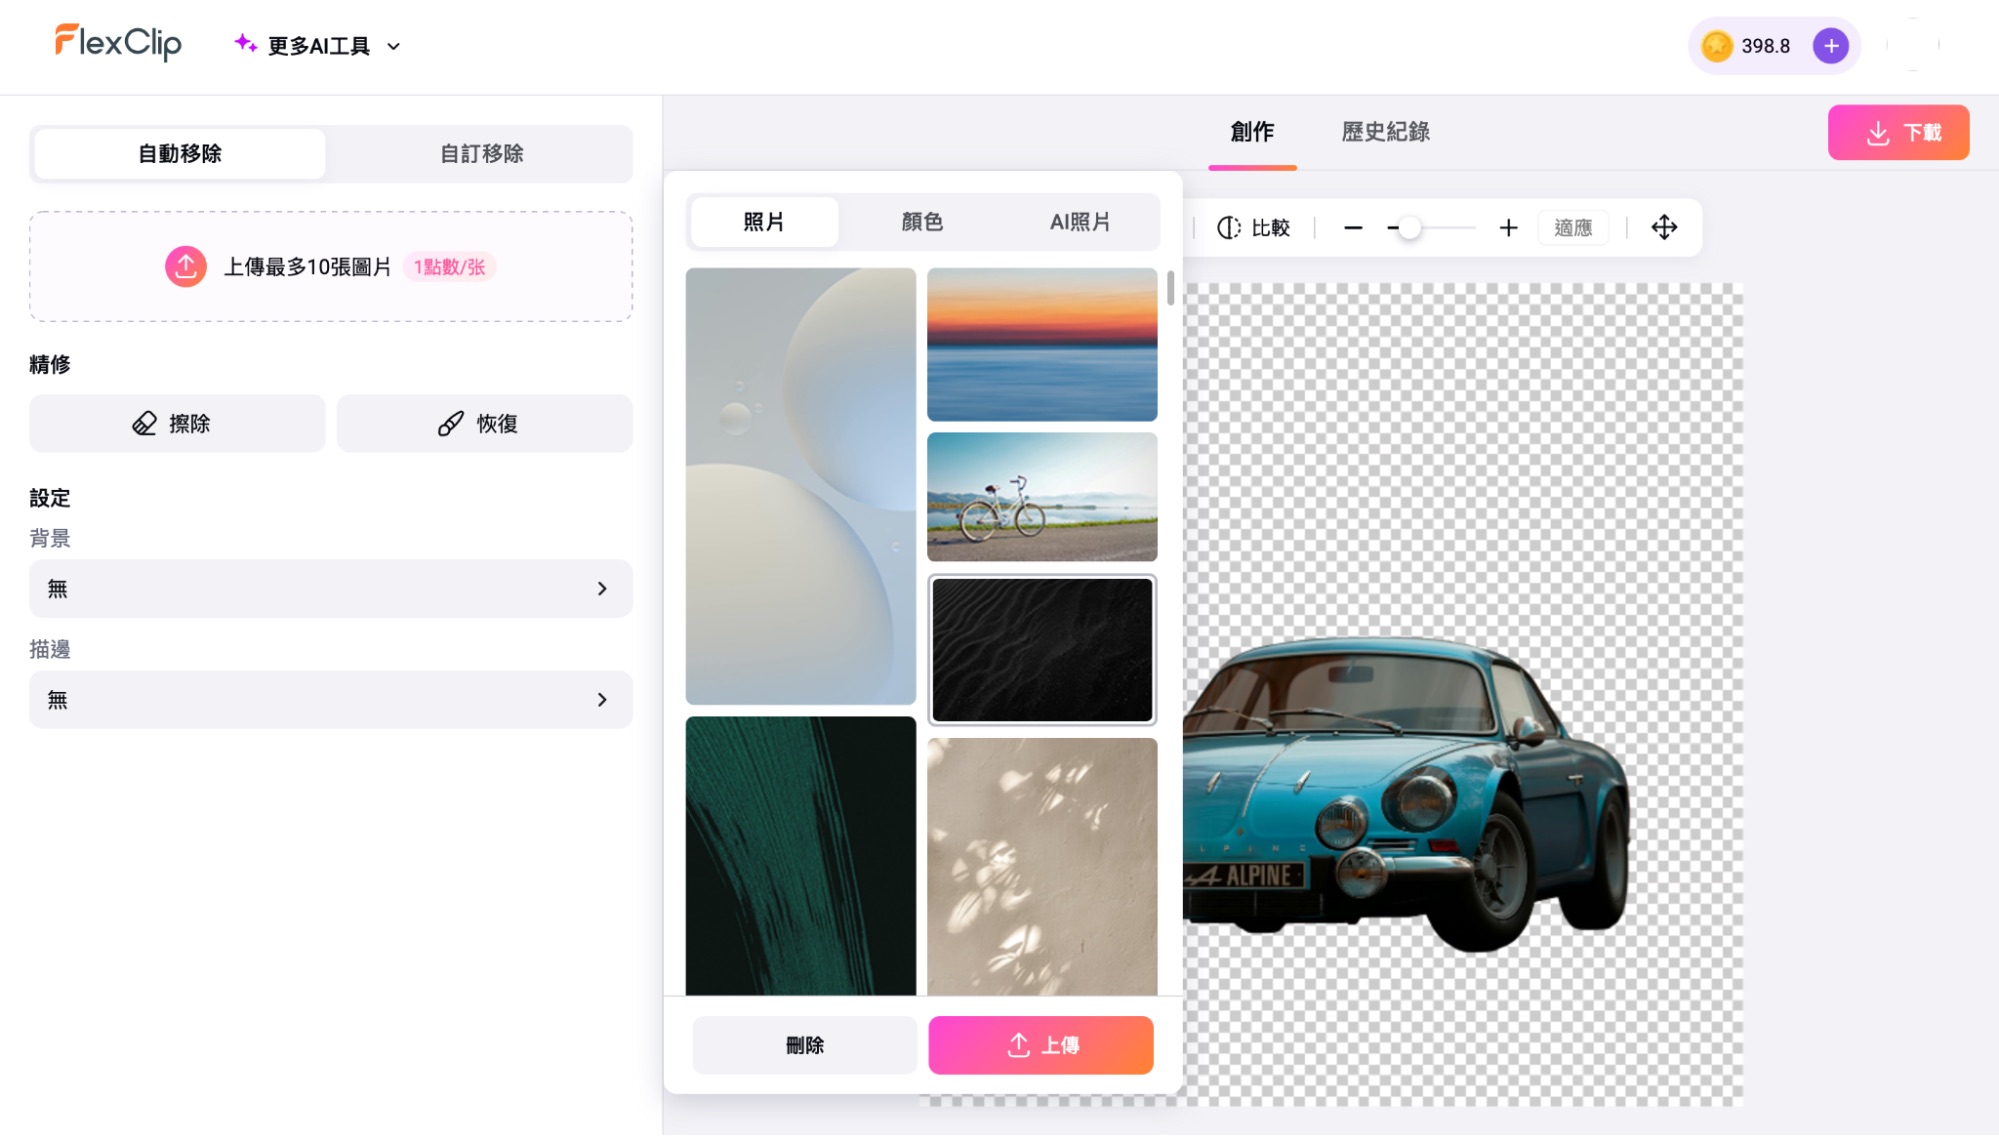The width and height of the screenshot is (1999, 1136).
Task: Expand the 描邊 setting row
Action: (331, 700)
